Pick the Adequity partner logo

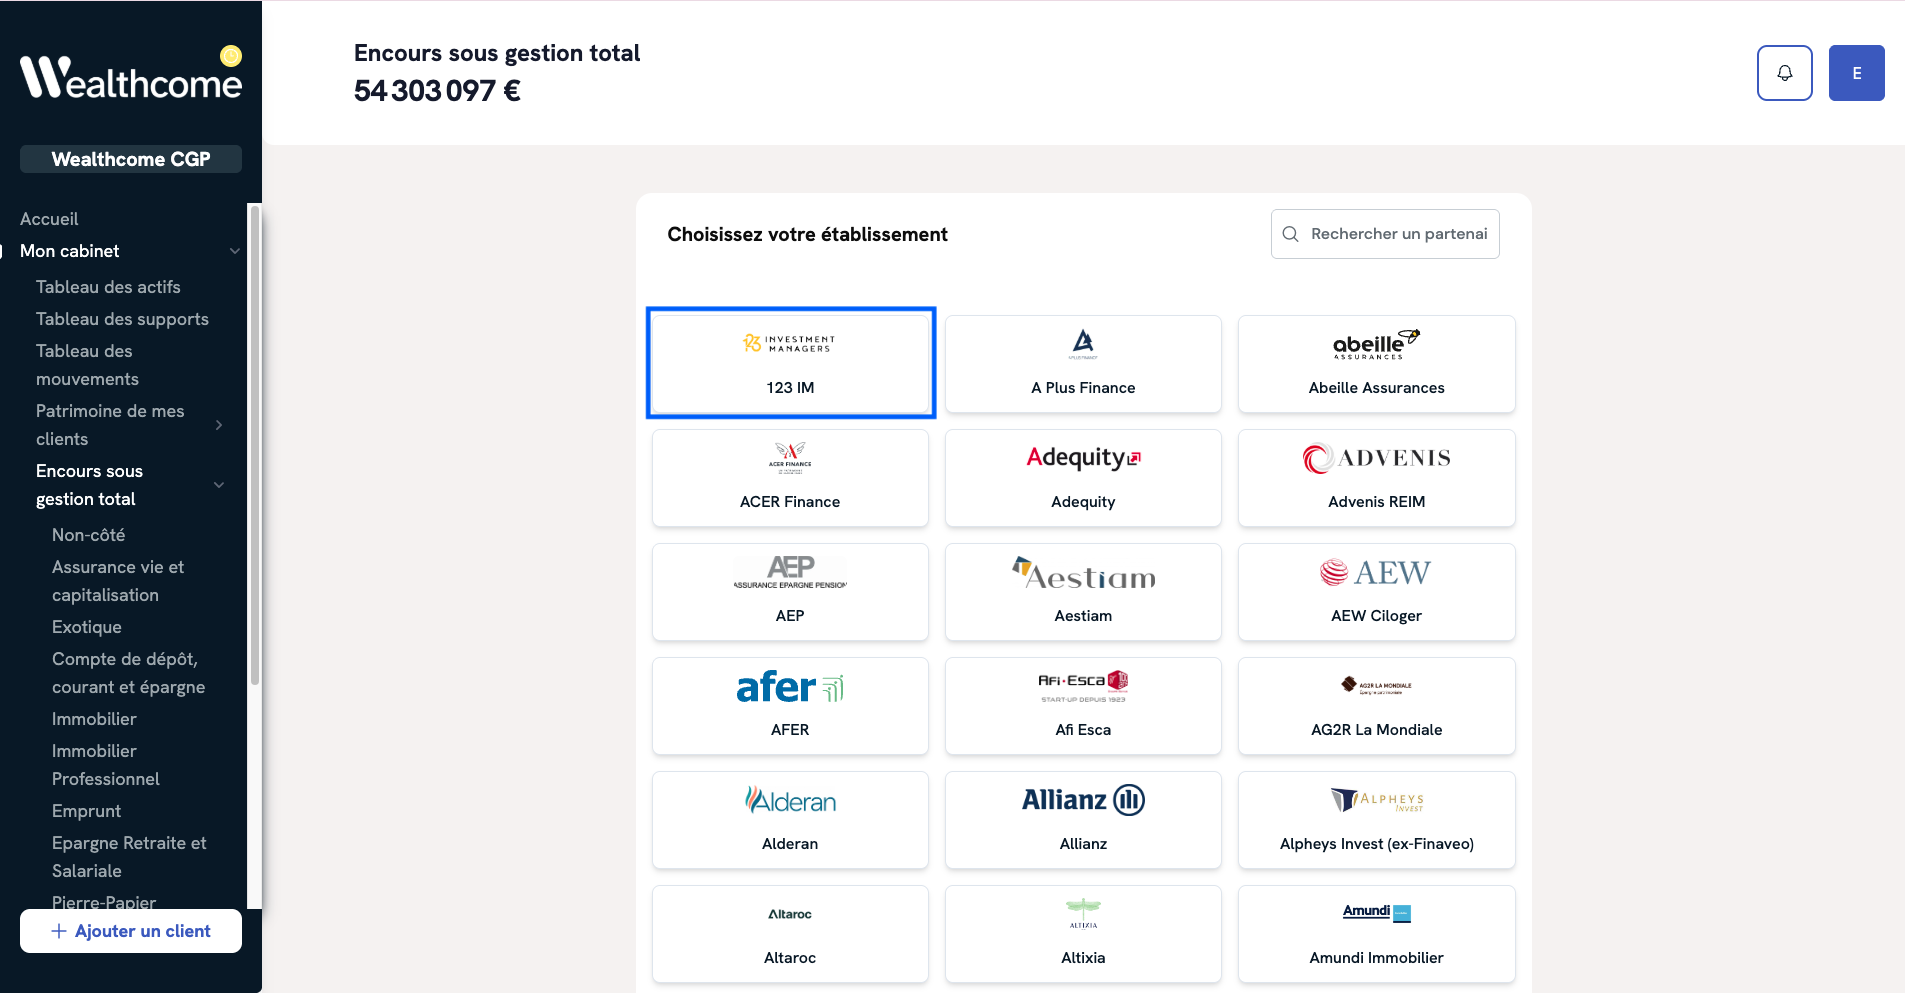[x=1083, y=458]
